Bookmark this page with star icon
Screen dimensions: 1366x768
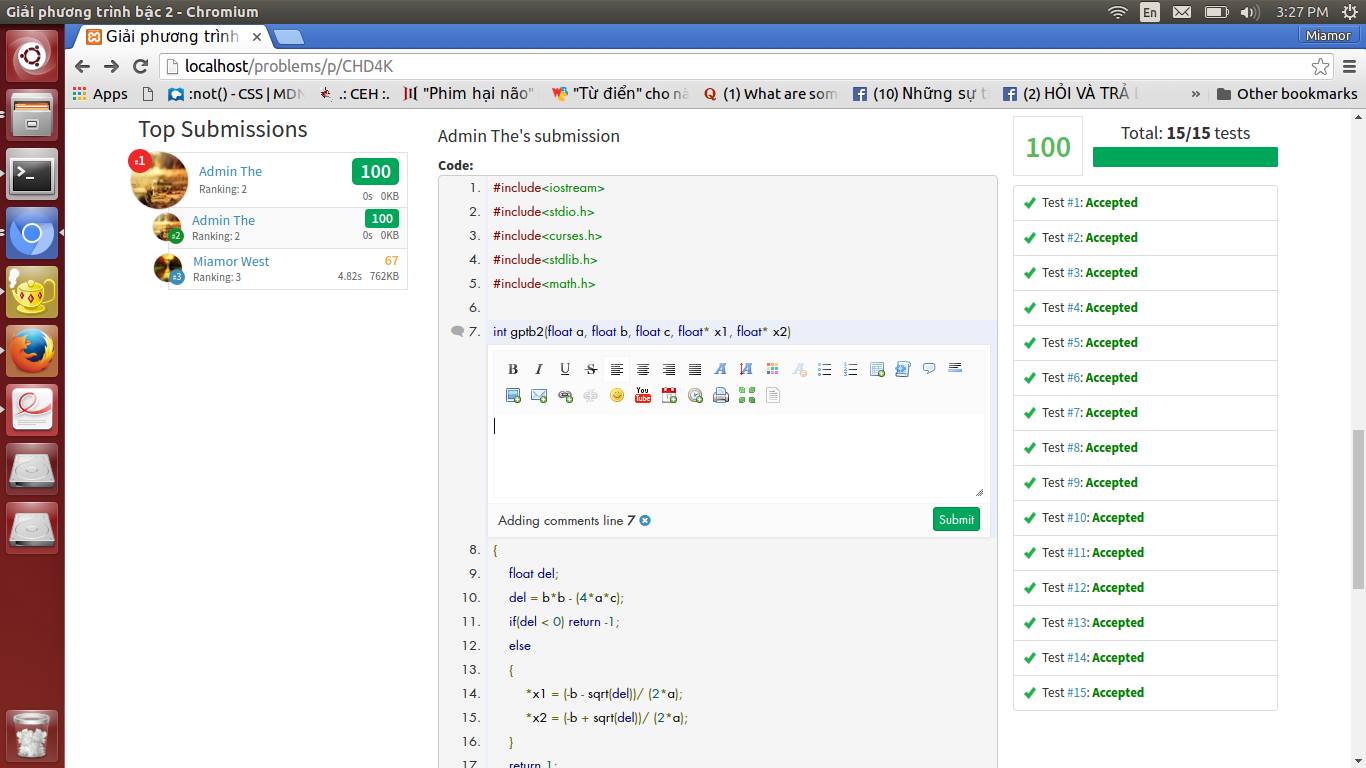[x=1321, y=67]
